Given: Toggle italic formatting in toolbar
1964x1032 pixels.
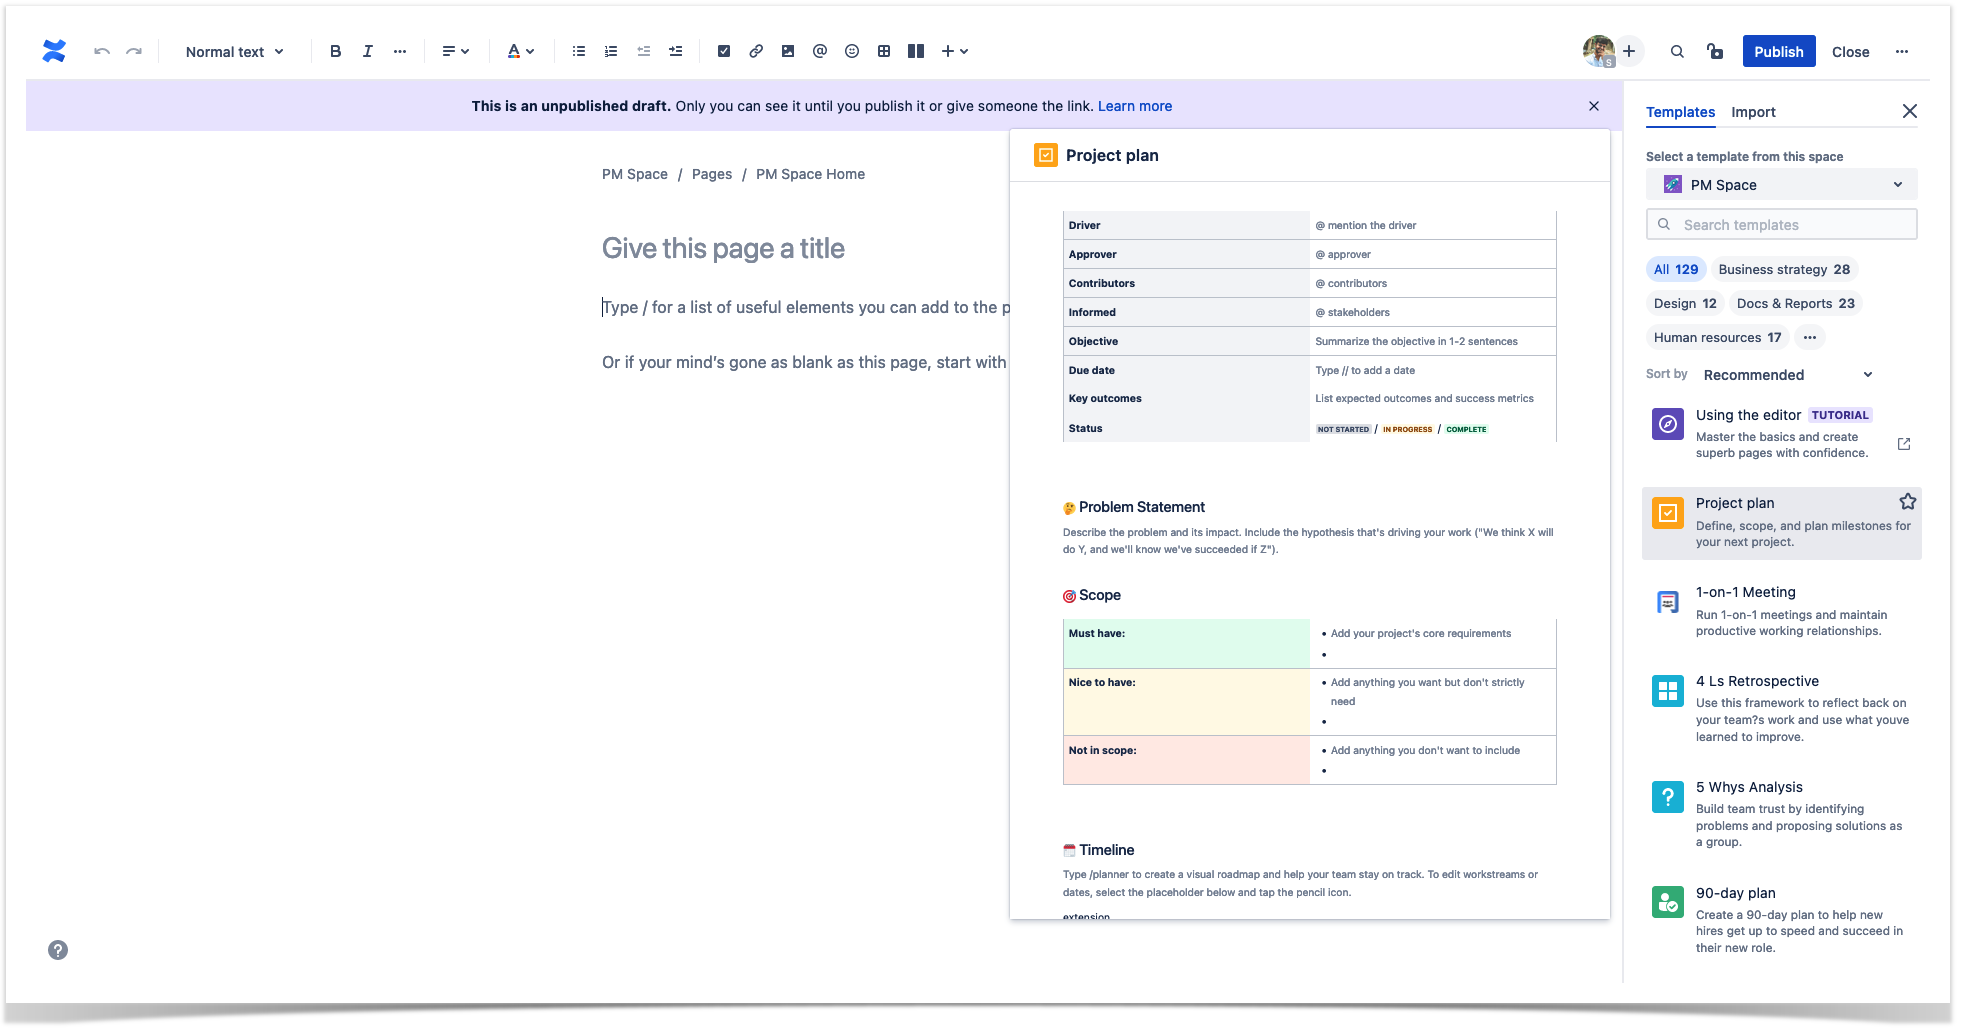Looking at the screenshot, I should pyautogui.click(x=368, y=51).
